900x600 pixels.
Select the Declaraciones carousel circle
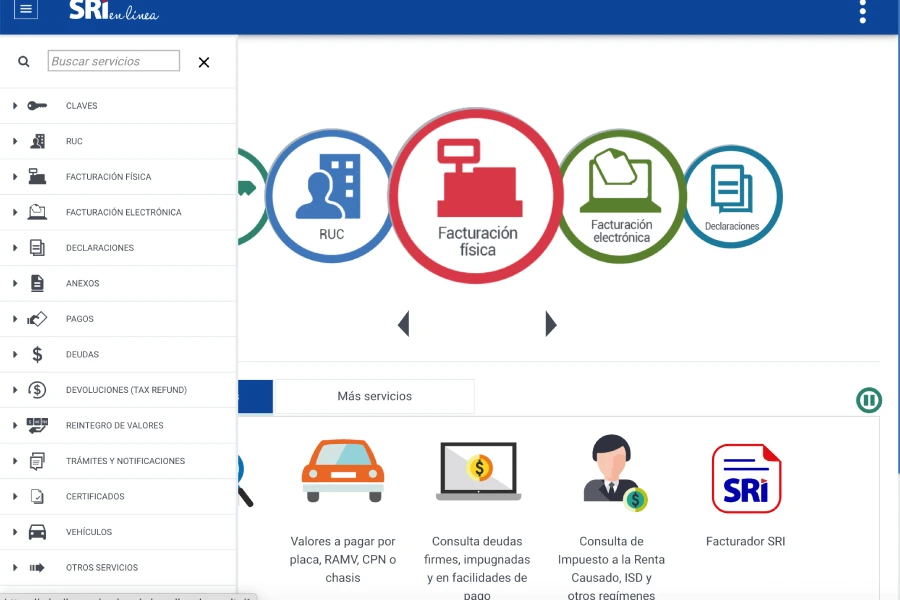click(x=732, y=196)
